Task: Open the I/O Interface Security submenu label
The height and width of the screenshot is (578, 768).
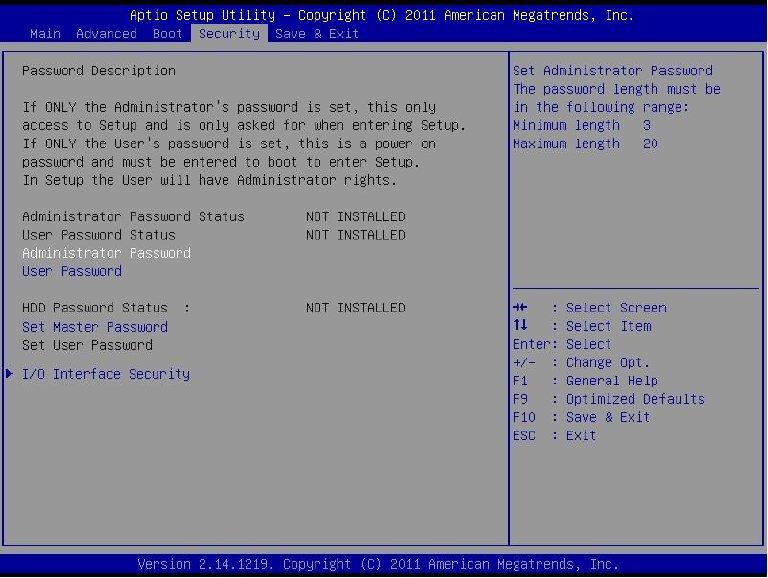Action: 106,374
